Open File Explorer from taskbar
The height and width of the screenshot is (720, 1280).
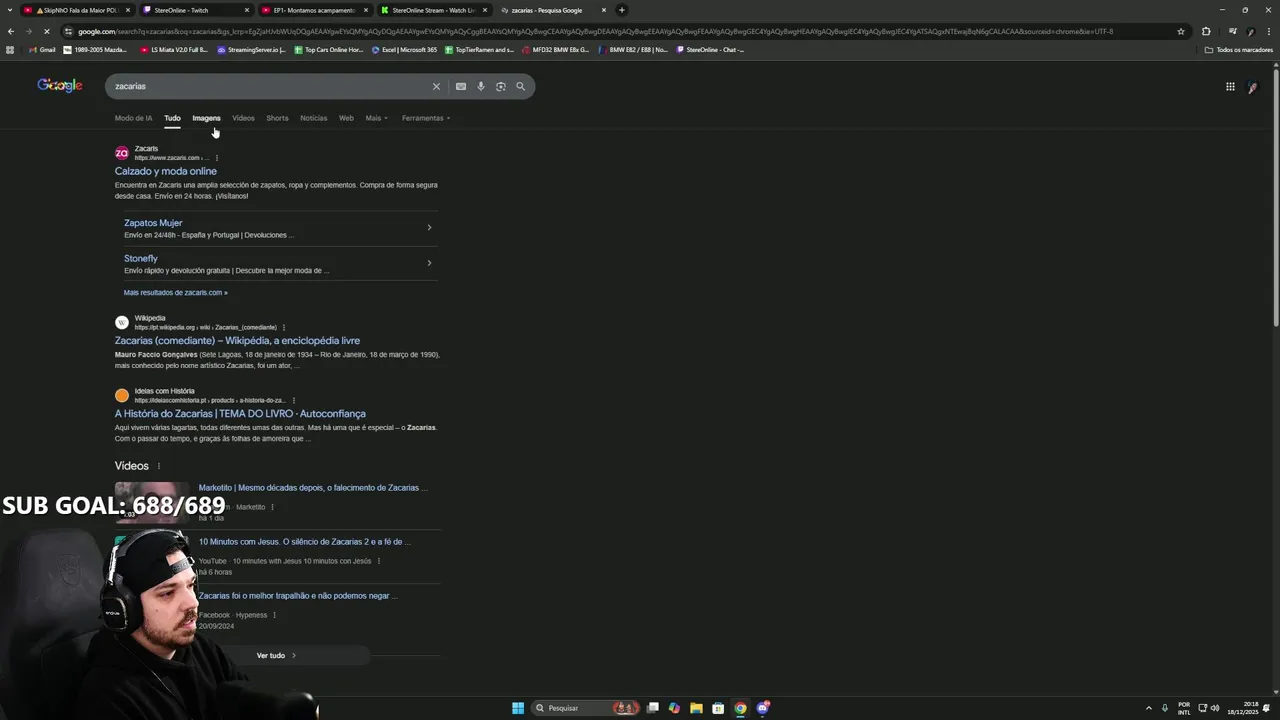tap(696, 708)
